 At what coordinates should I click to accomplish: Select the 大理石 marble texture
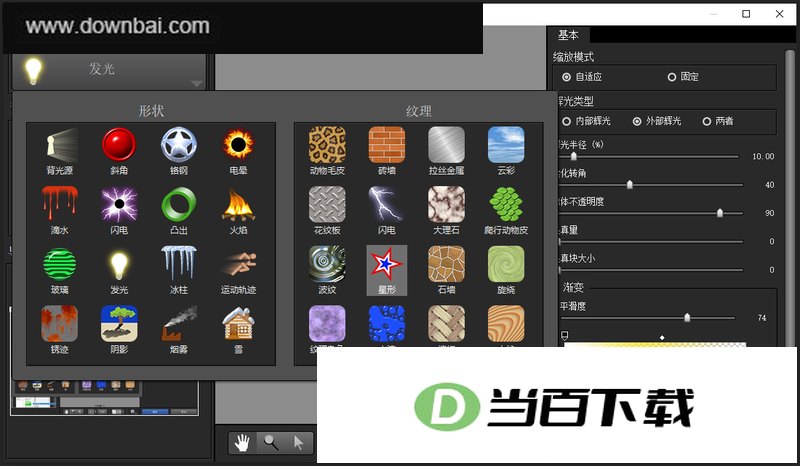click(446, 210)
